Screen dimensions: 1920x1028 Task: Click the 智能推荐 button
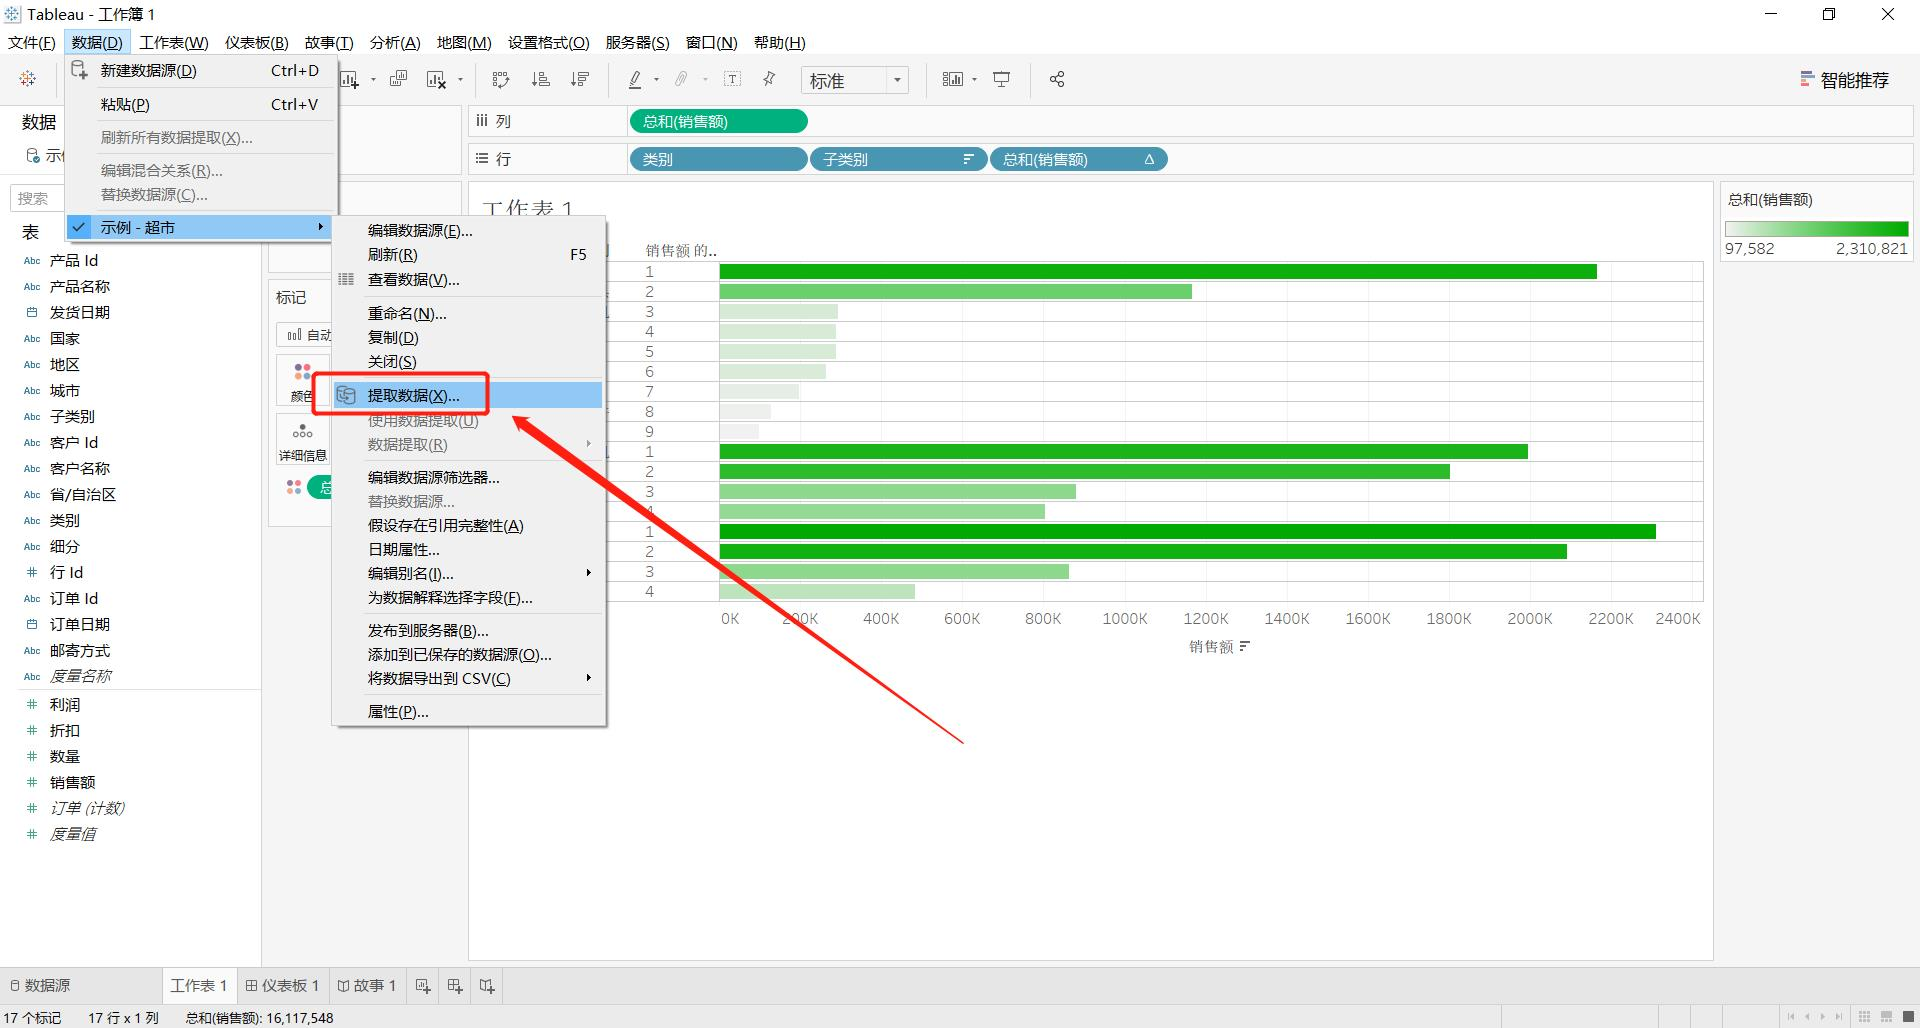point(1844,80)
